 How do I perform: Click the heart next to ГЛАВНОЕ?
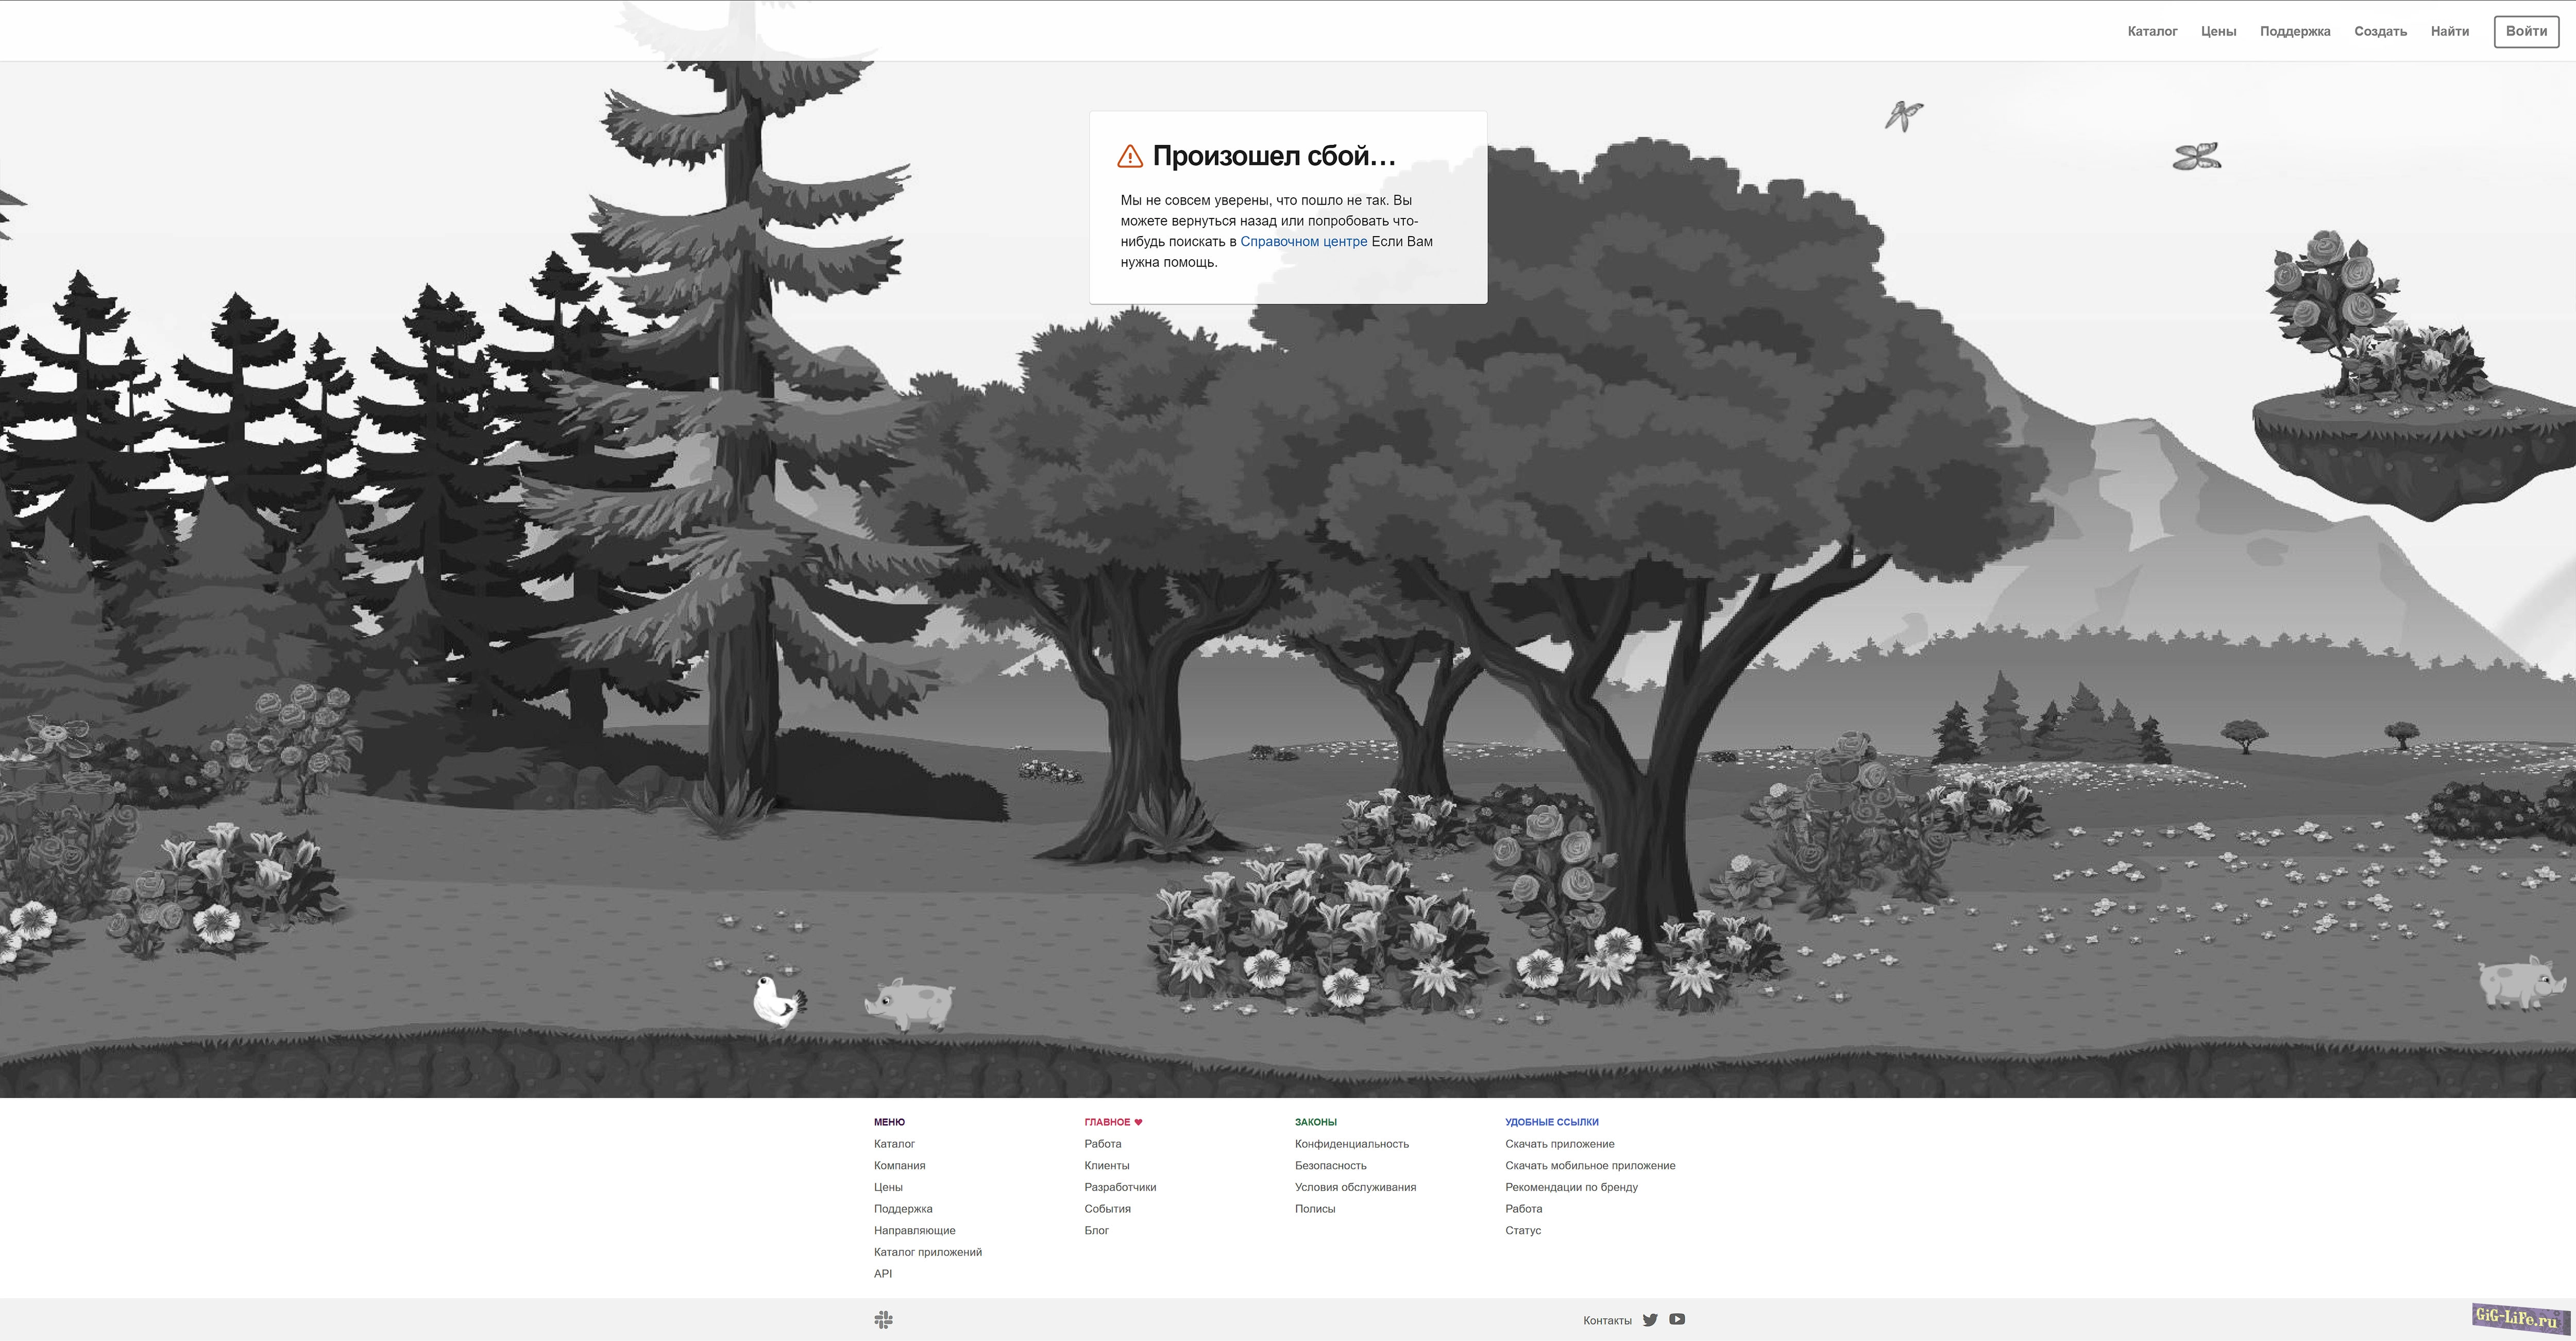tap(1138, 1122)
